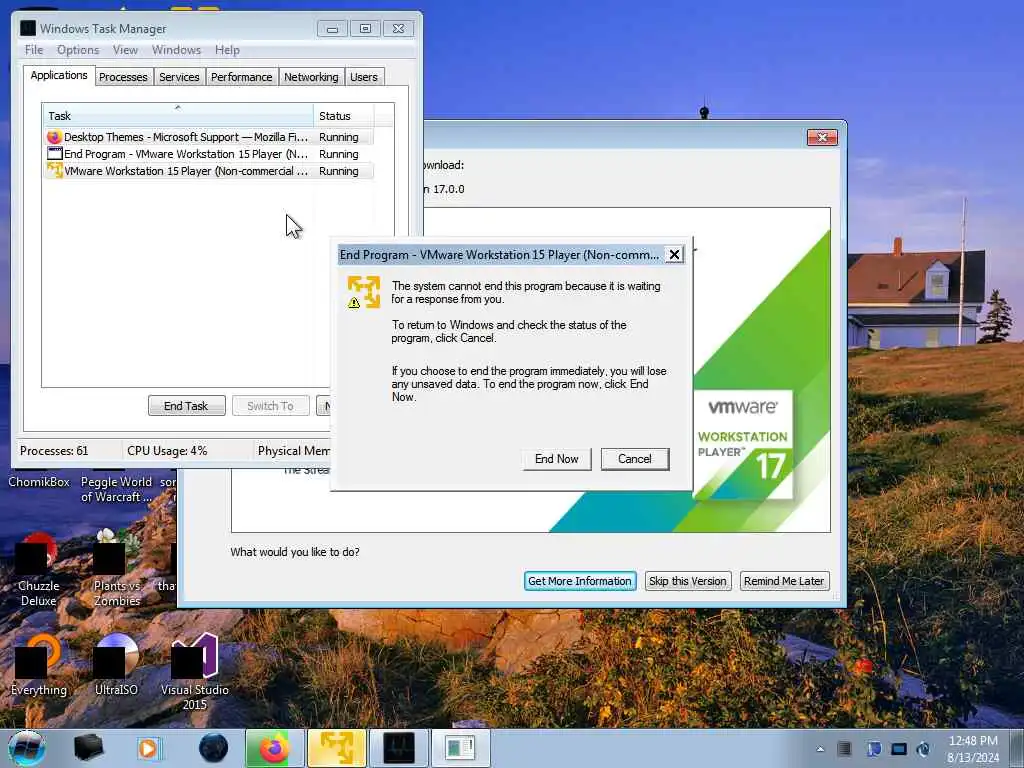Click Physical Mem status bar entry
The width and height of the screenshot is (1024, 768).
click(294, 451)
